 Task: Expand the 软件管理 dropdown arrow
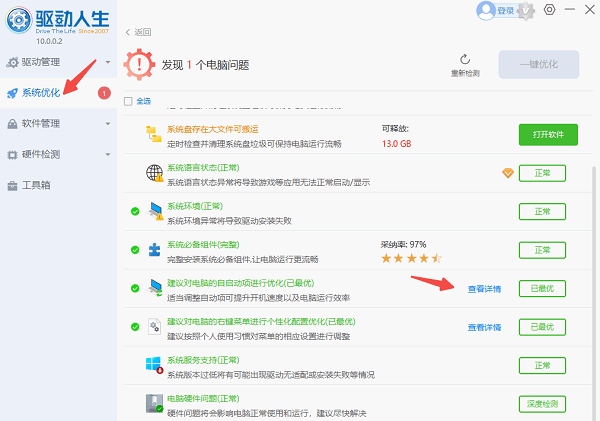(x=108, y=124)
